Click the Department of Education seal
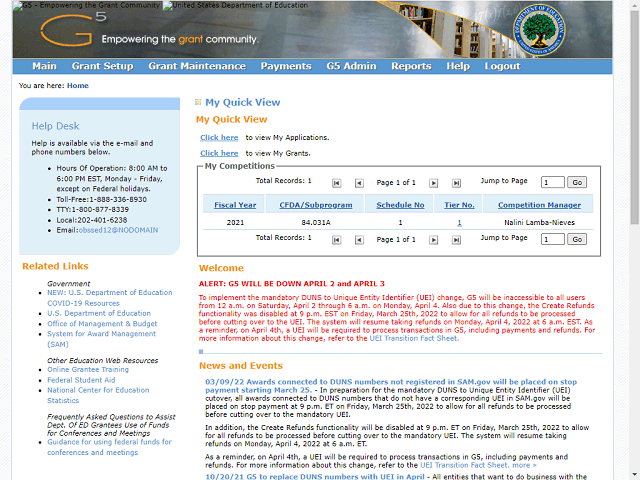The height and width of the screenshot is (480, 640). 539,30
